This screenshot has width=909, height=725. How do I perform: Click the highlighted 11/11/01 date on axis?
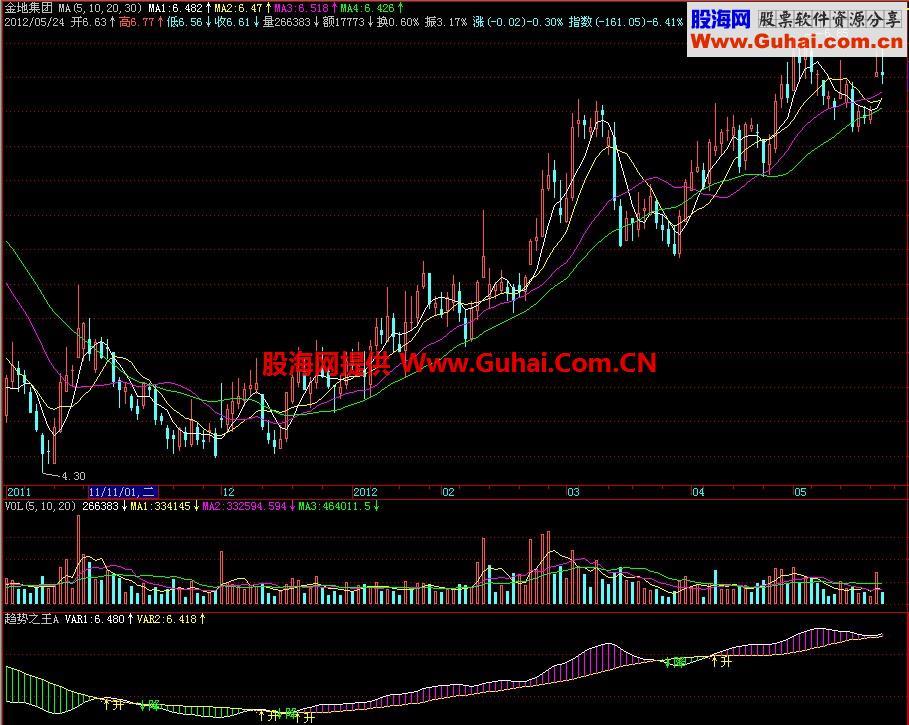[122, 492]
